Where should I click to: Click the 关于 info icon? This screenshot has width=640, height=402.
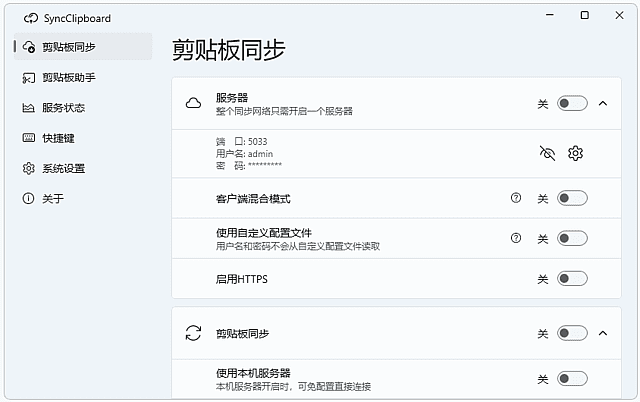[28, 198]
